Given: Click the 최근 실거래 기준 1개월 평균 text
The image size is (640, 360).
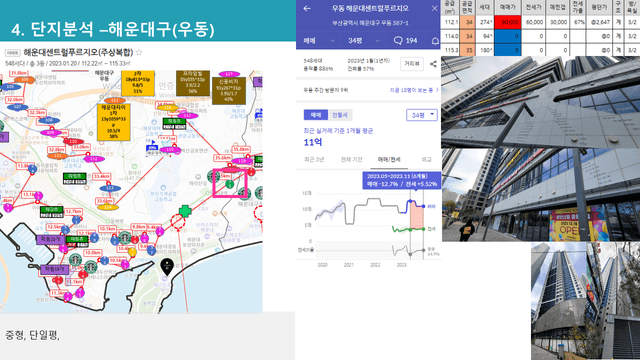Looking at the screenshot, I should pyautogui.click(x=338, y=131).
